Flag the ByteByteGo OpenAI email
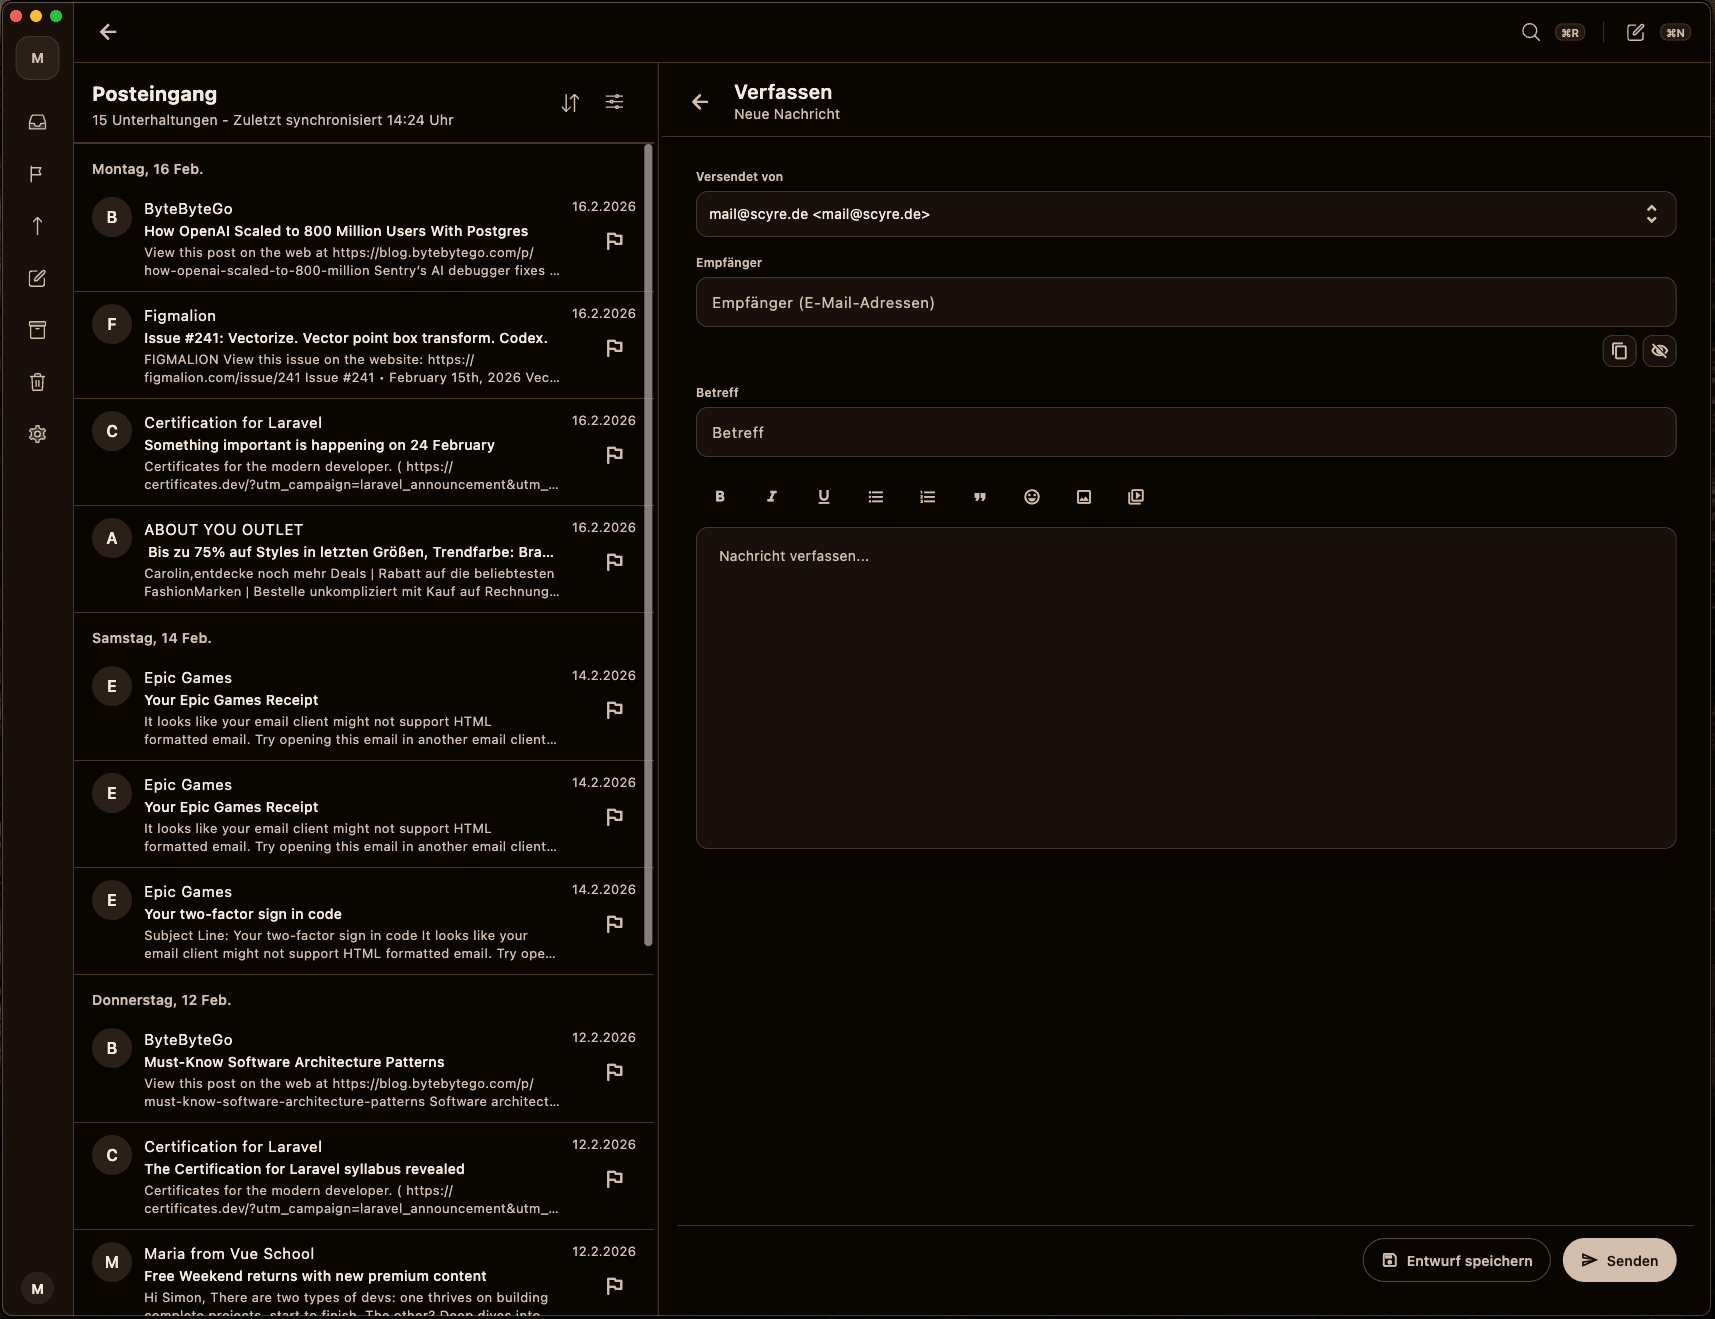Screen dimensions: 1715x1319 click(x=615, y=242)
